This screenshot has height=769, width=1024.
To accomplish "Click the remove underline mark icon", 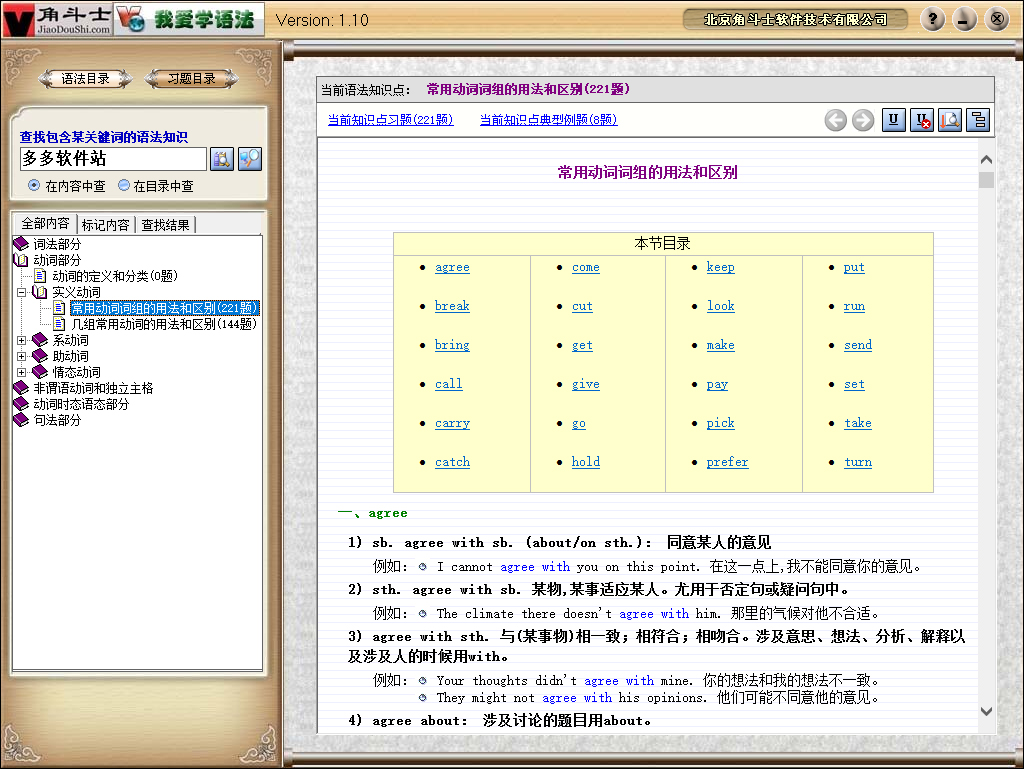I will tap(922, 120).
